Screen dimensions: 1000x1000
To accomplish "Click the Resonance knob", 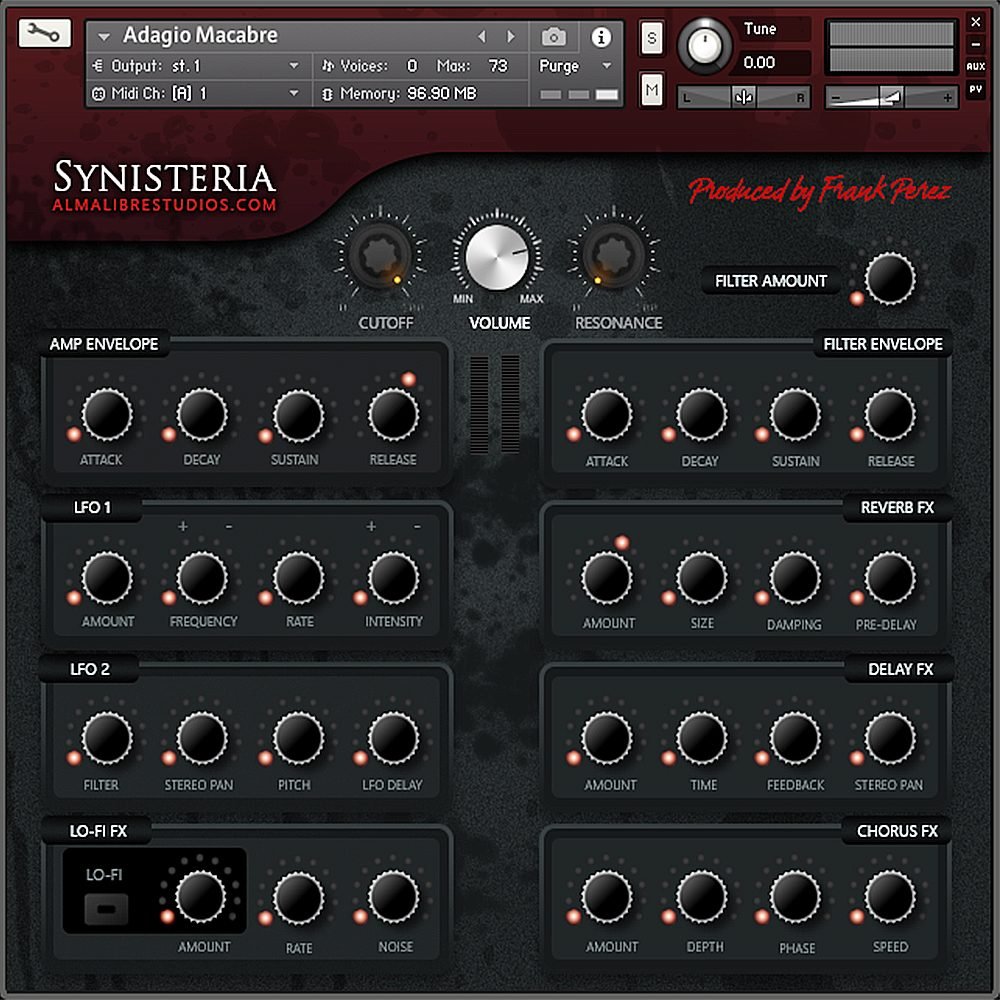I will tap(614, 256).
